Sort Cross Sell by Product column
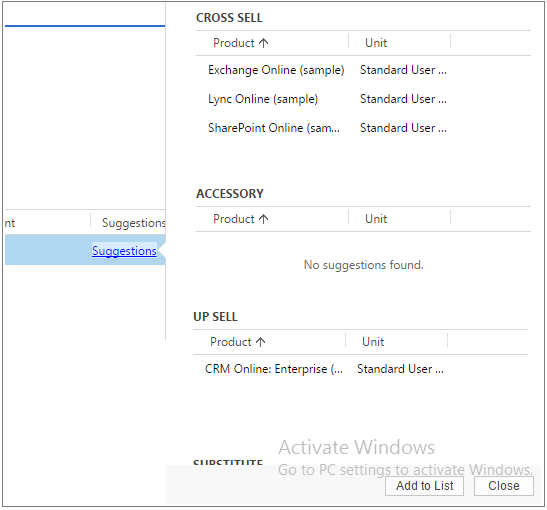 (x=240, y=43)
